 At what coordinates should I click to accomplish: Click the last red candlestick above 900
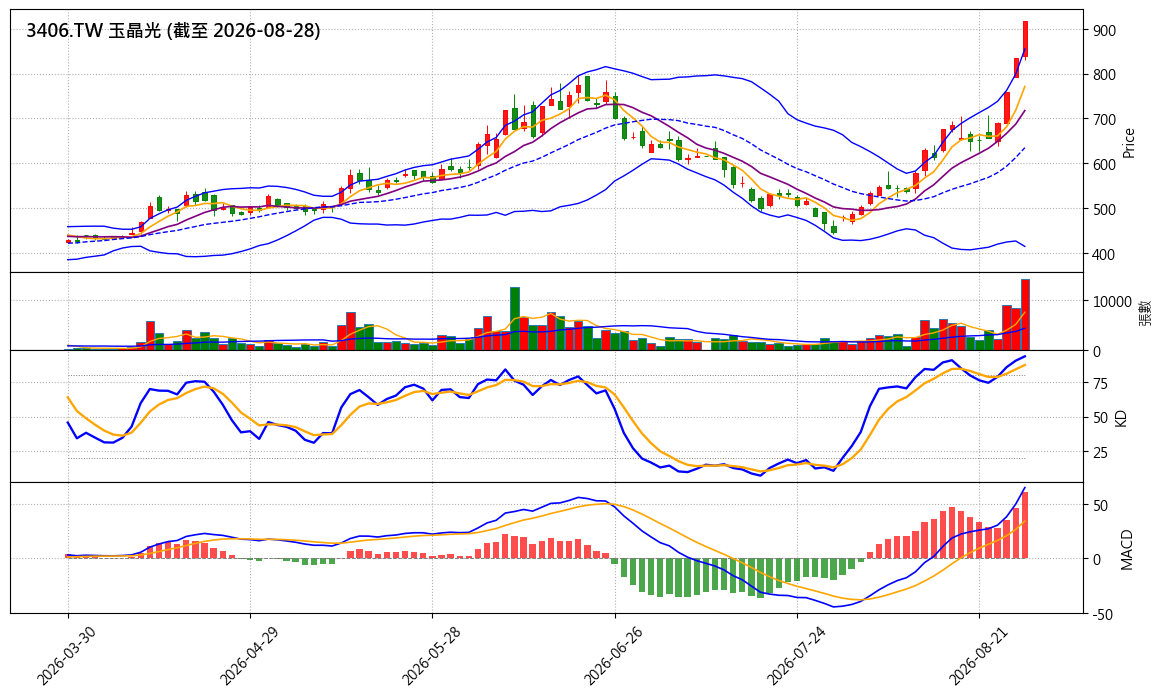[x=1025, y=39]
